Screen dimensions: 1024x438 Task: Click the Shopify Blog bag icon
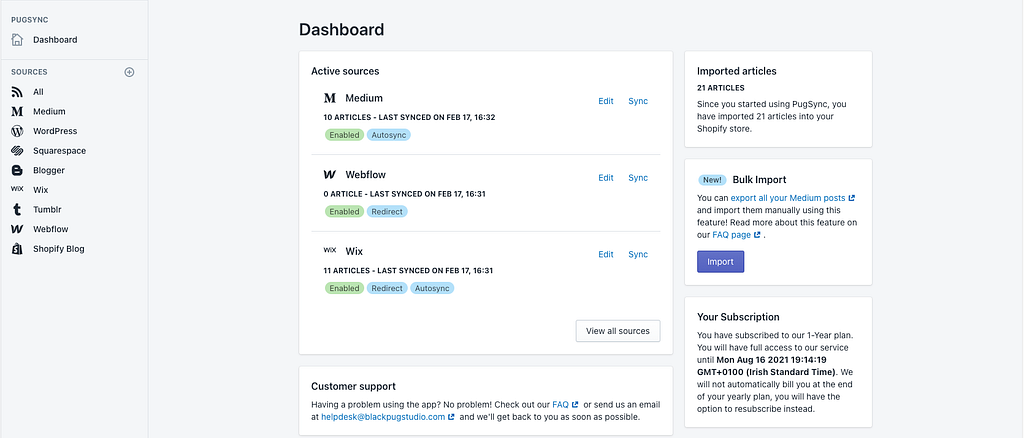click(x=17, y=249)
